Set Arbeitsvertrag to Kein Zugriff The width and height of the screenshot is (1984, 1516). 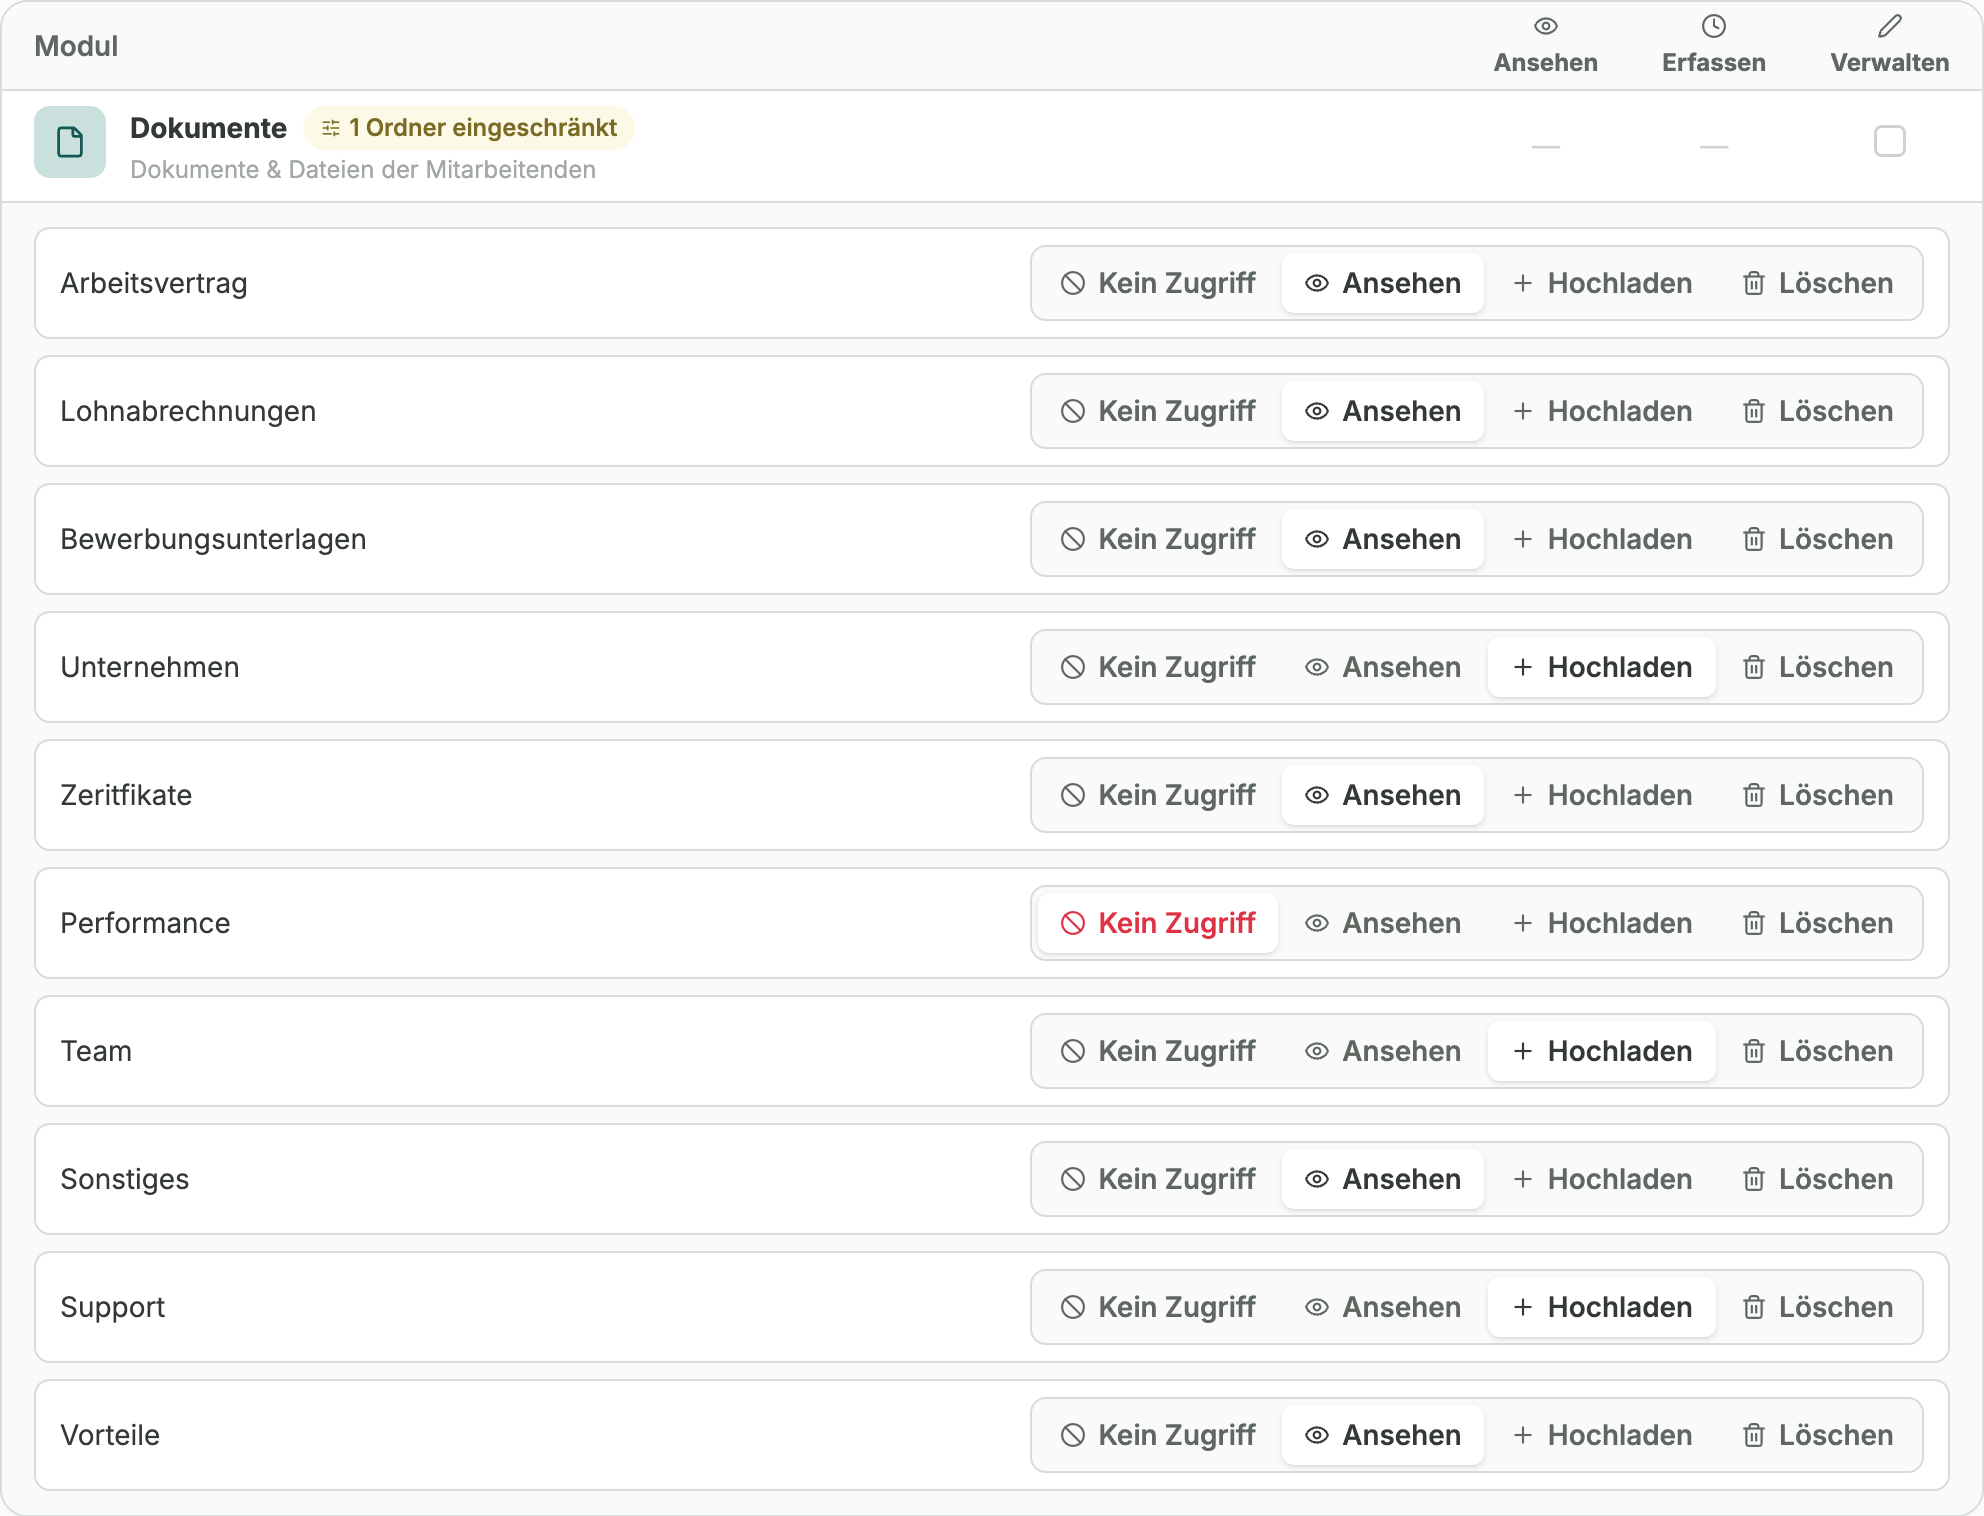click(x=1158, y=283)
